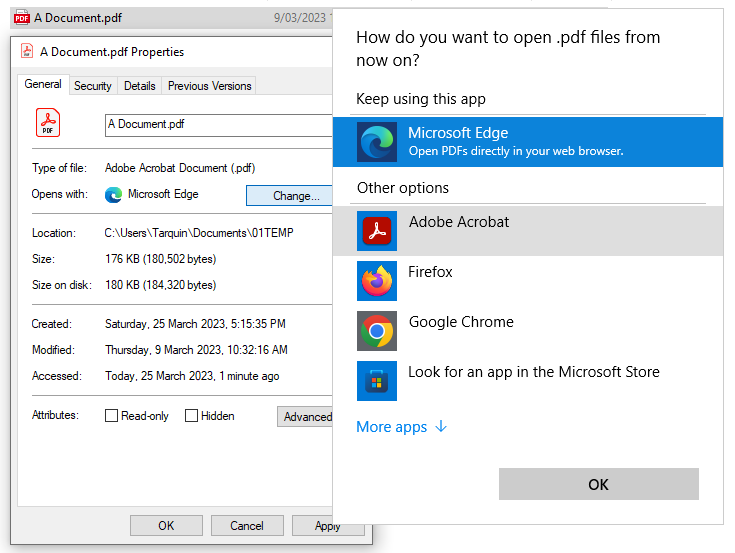Click Cancel in the Properties dialog
Viewport: 735px width, 553px height.
pos(247,526)
